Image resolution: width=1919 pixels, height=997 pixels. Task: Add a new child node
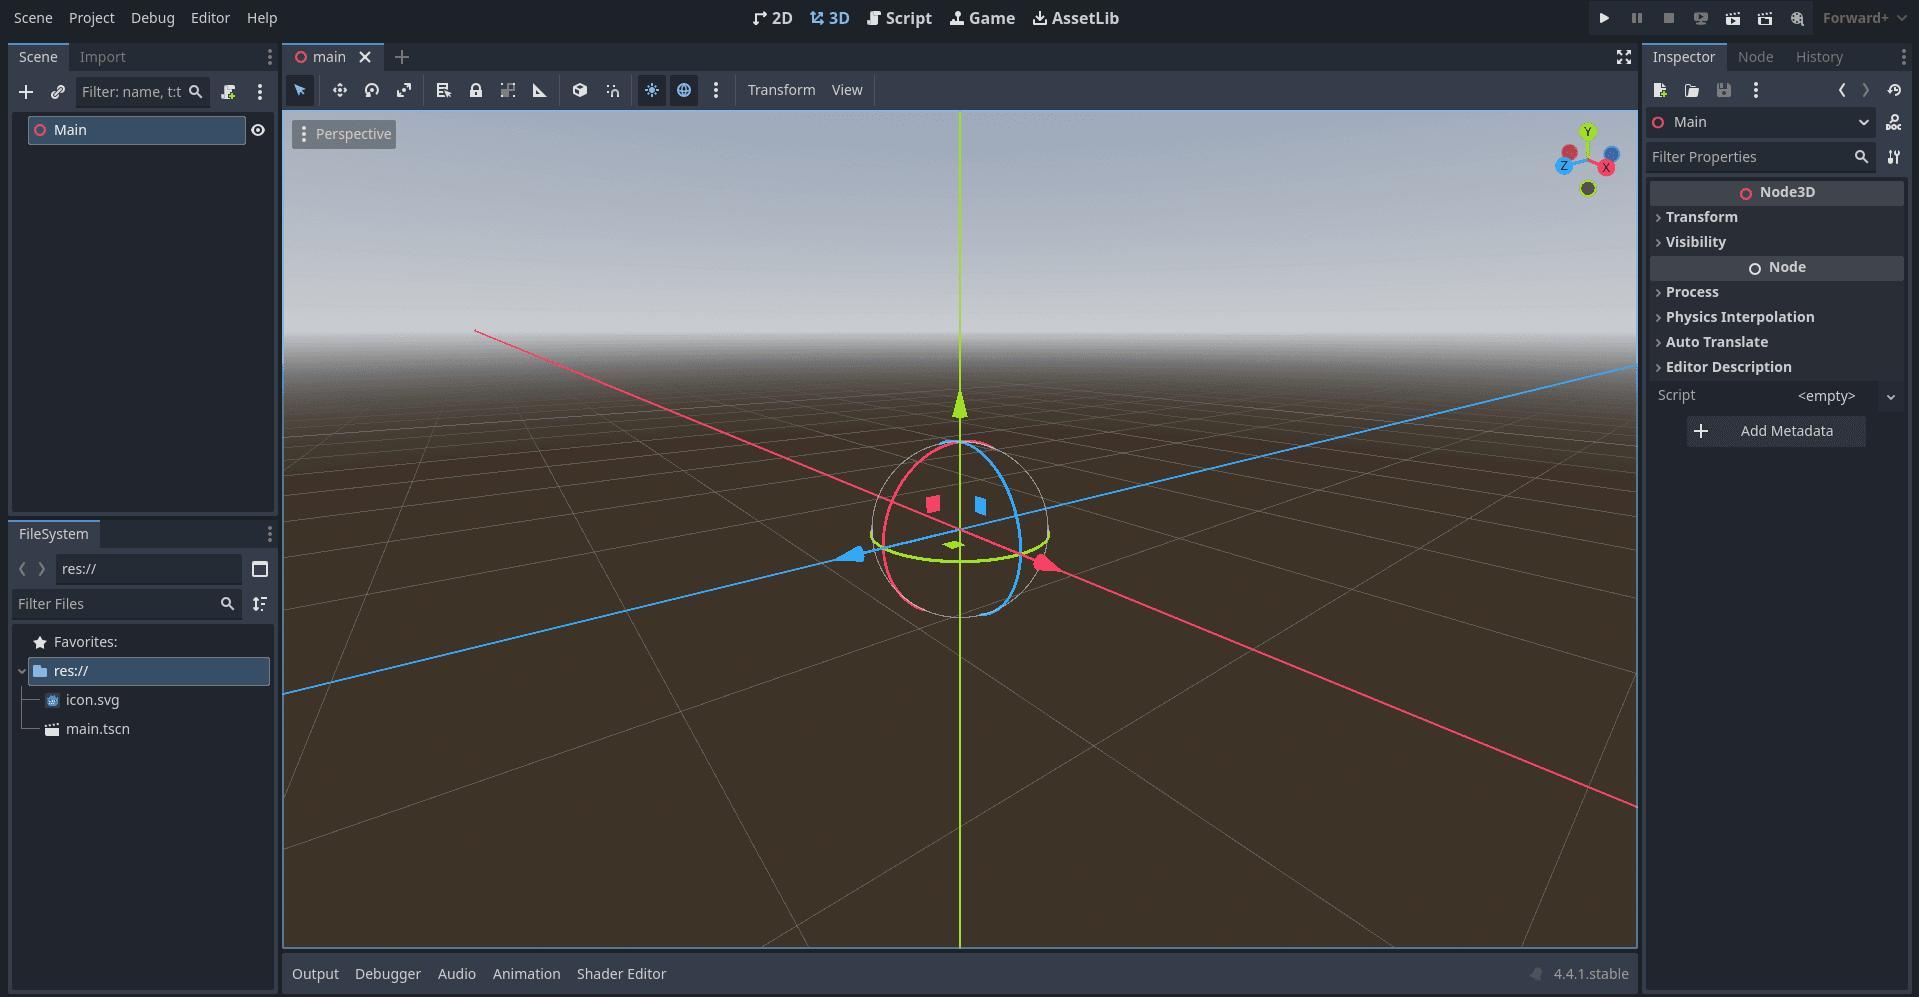pyautogui.click(x=26, y=92)
